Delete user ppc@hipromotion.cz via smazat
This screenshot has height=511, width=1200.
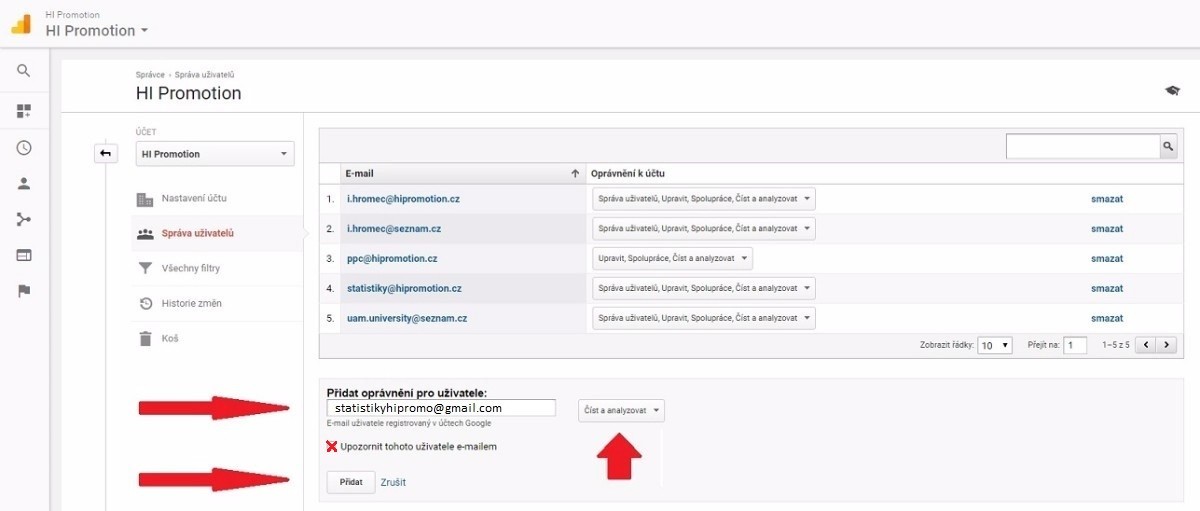click(x=1107, y=258)
